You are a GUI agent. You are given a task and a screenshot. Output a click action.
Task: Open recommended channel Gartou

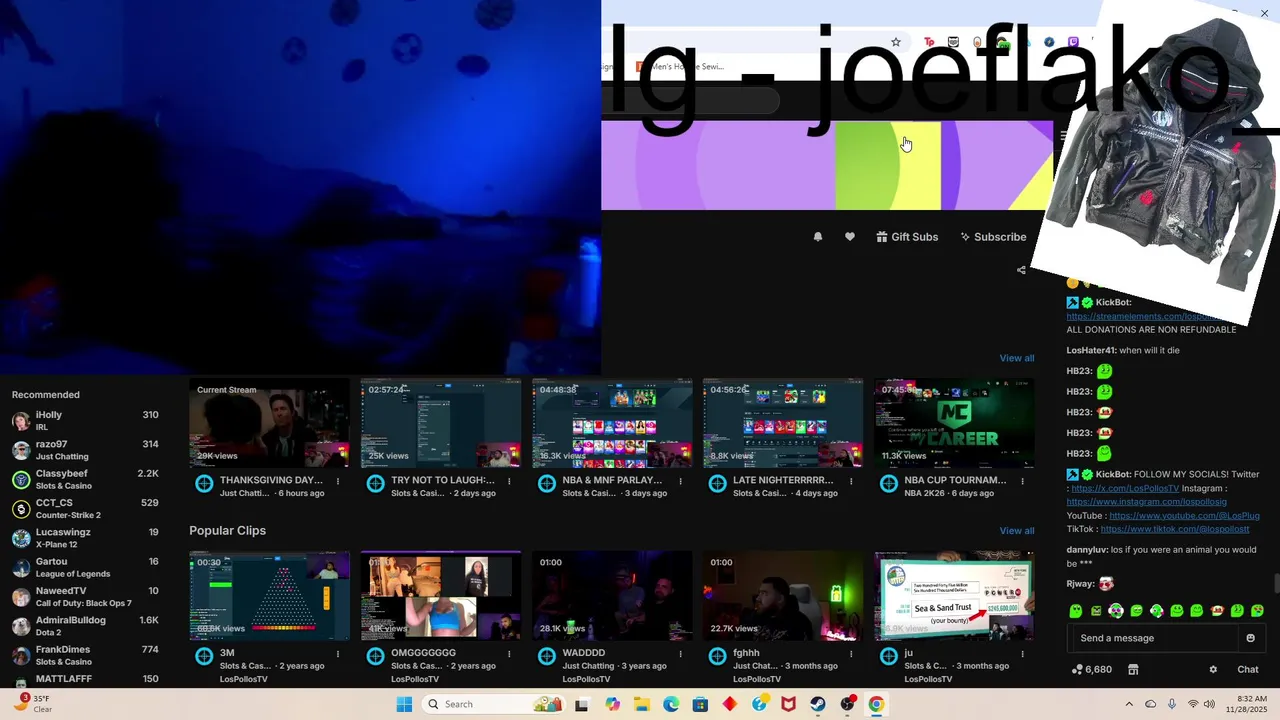coord(85,567)
